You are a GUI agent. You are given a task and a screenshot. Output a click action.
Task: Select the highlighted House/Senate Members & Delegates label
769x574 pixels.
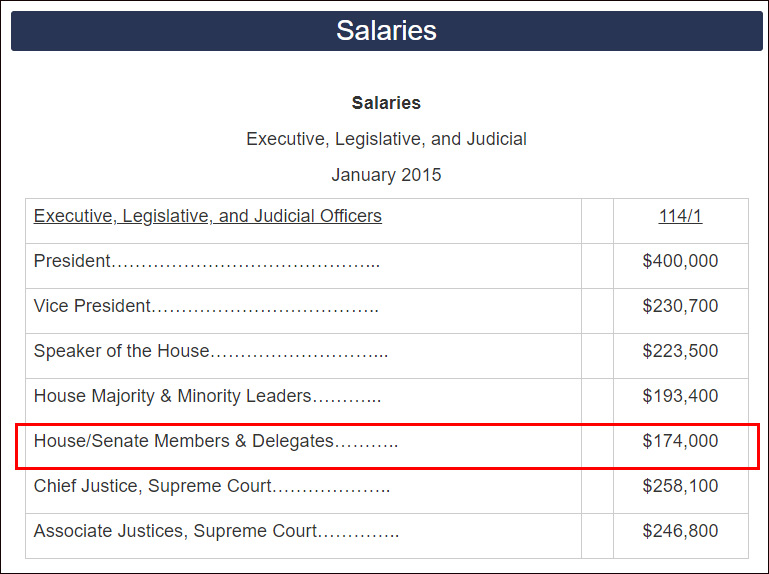tap(184, 441)
